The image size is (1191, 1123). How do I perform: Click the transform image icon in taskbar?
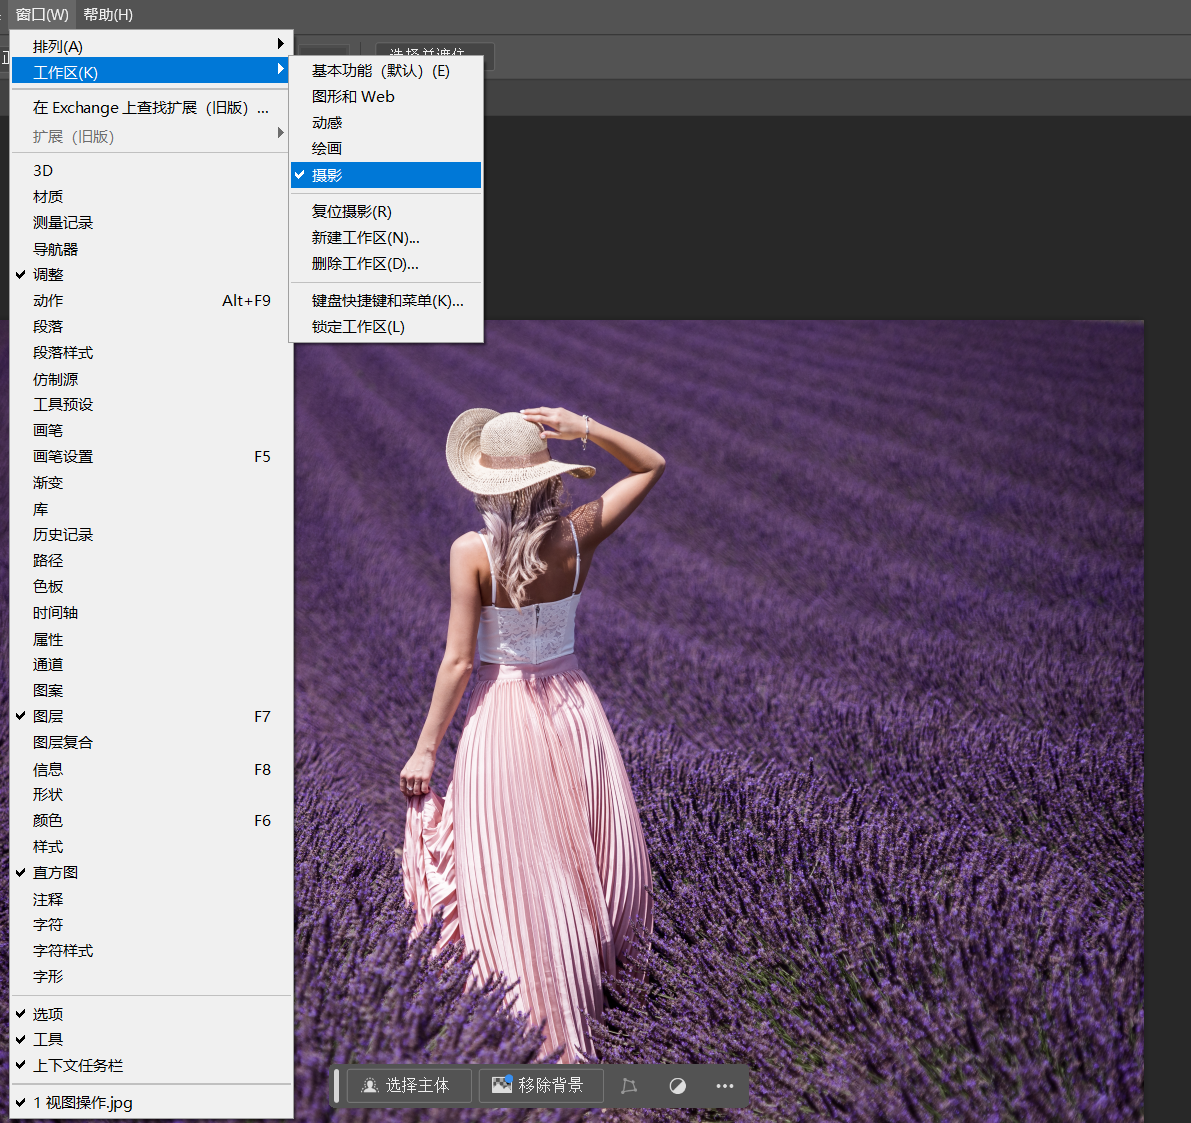pos(629,1086)
